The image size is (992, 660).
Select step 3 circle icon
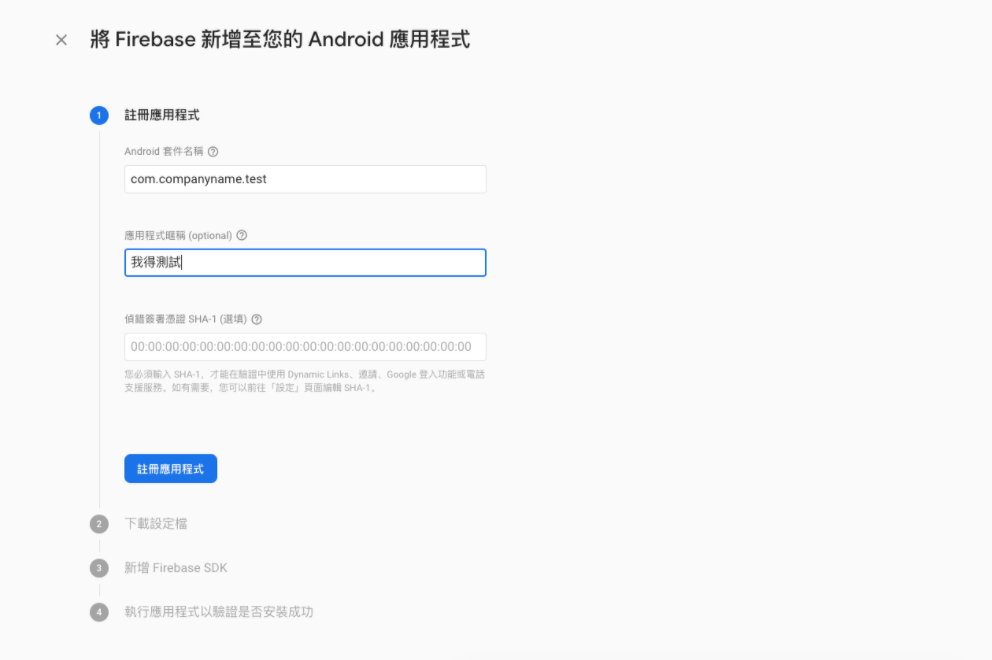coord(99,568)
